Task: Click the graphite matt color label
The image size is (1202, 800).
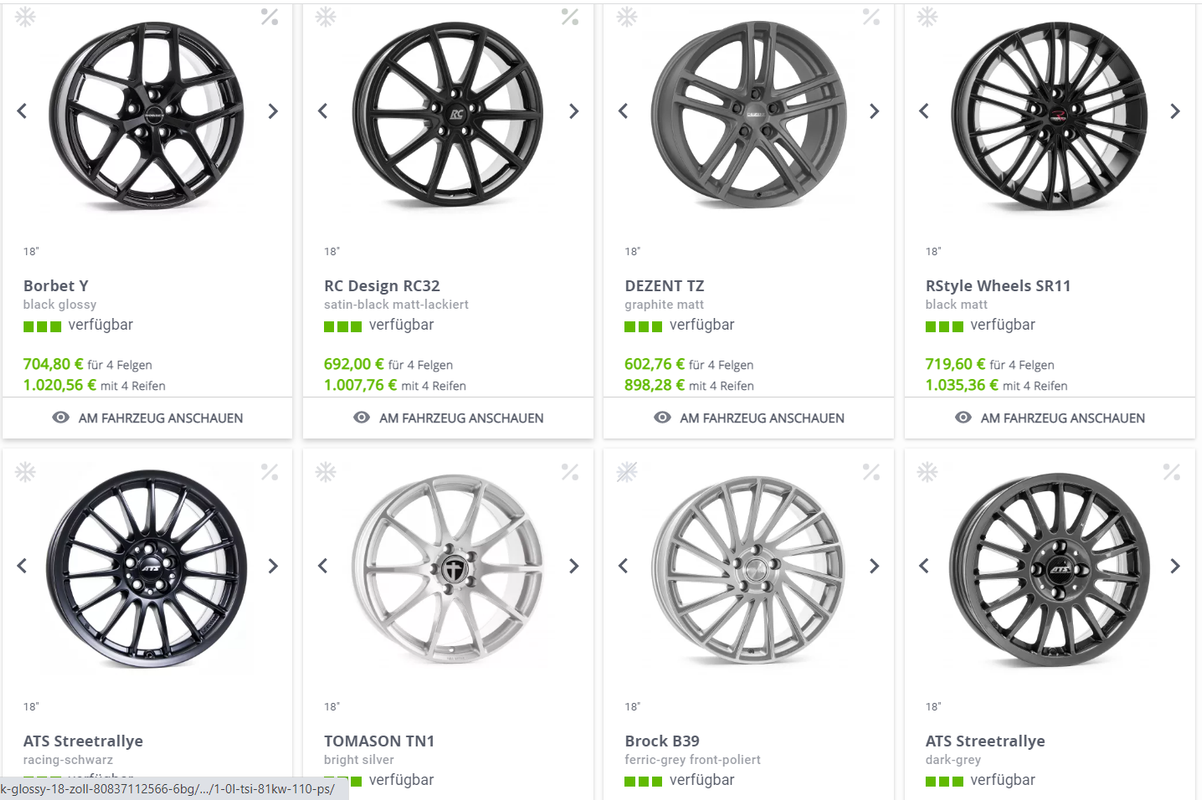Action: click(x=664, y=305)
